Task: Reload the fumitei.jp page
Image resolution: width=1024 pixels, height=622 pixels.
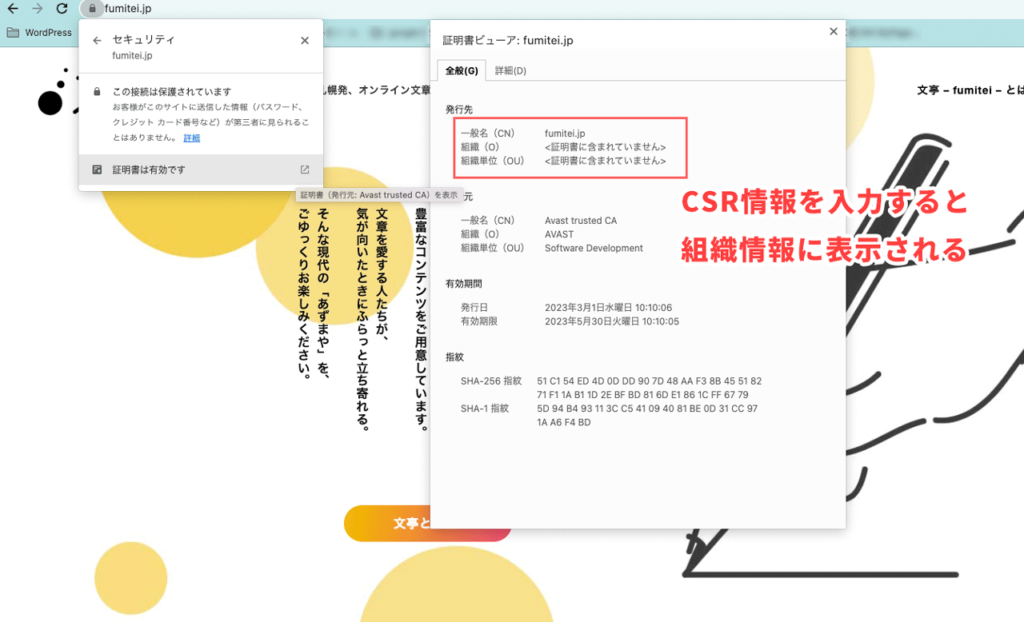Action: pyautogui.click(x=62, y=8)
